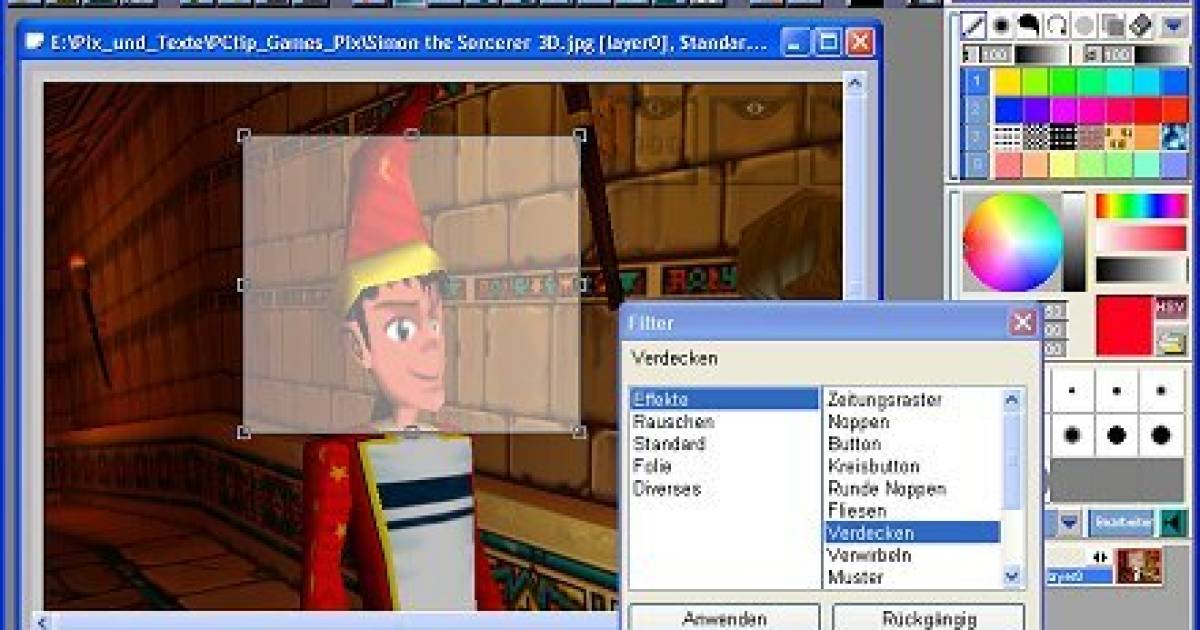Choose the Verdecken filter in list
The image size is (1200, 630).
(912, 533)
